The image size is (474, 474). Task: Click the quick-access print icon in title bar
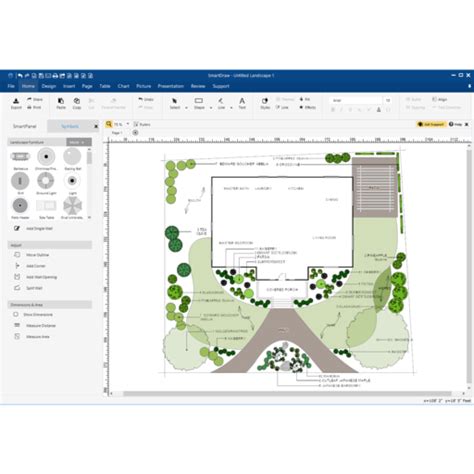click(x=55, y=76)
